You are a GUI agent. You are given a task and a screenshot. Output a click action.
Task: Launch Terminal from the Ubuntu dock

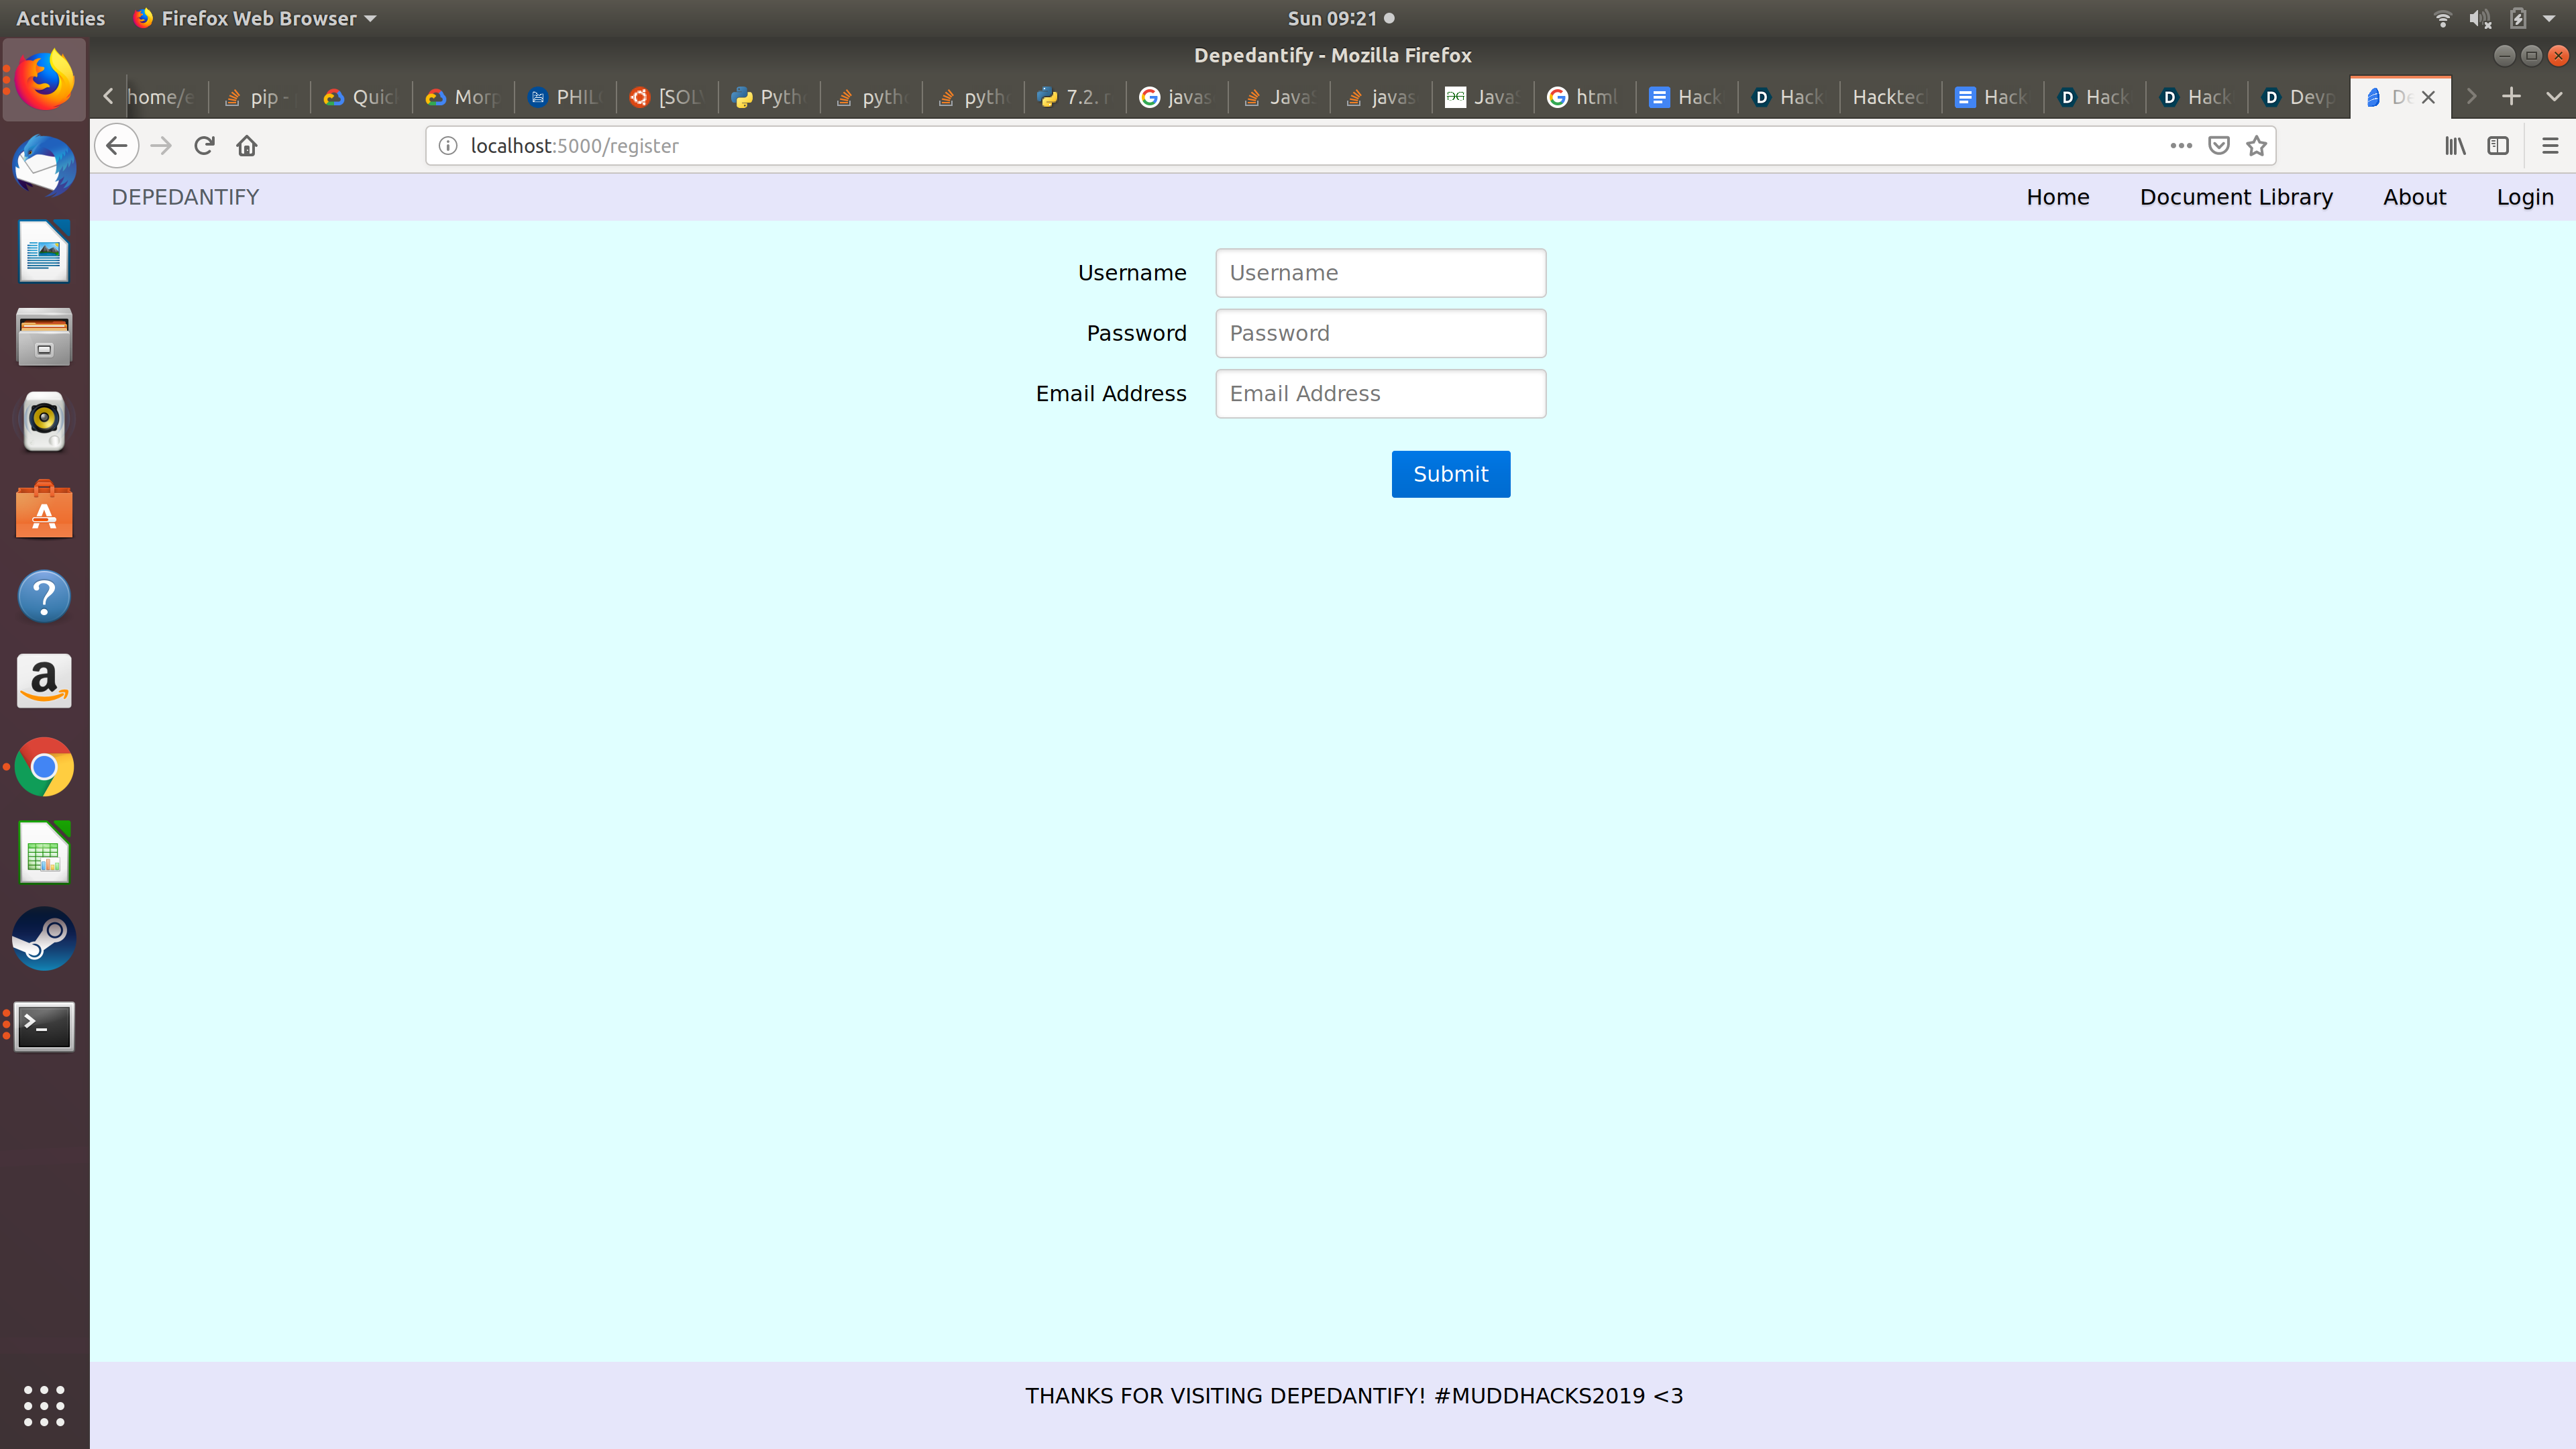coord(44,1026)
